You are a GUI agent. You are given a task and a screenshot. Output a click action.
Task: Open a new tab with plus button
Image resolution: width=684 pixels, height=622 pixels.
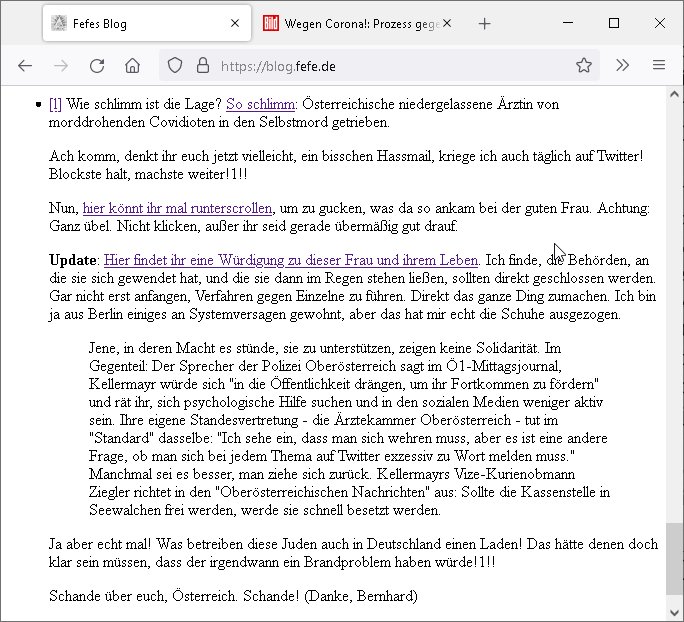pos(484,24)
